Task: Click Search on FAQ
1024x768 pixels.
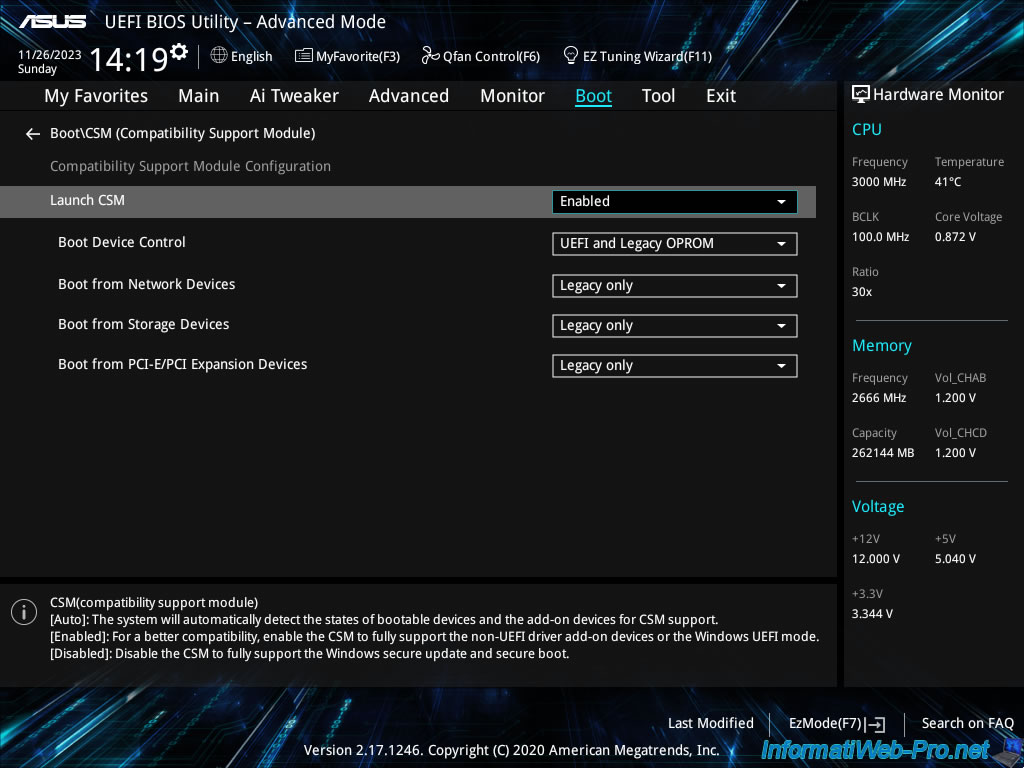Action: [x=967, y=723]
